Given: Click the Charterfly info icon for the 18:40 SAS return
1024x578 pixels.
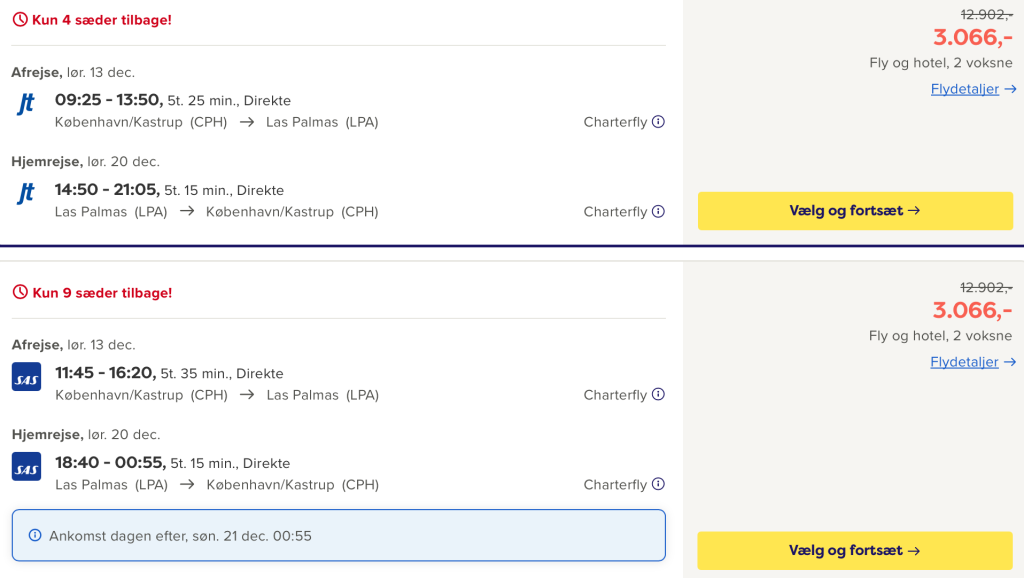Looking at the screenshot, I should coord(658,485).
